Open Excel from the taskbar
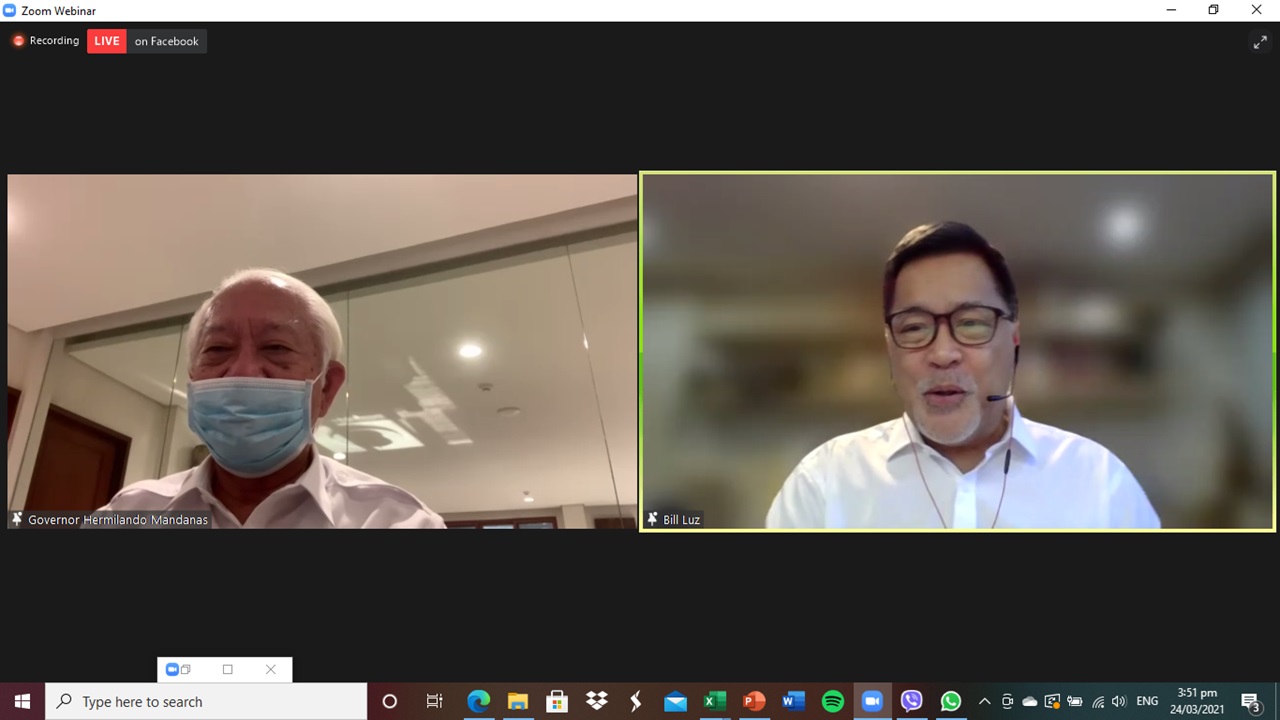 coord(715,701)
